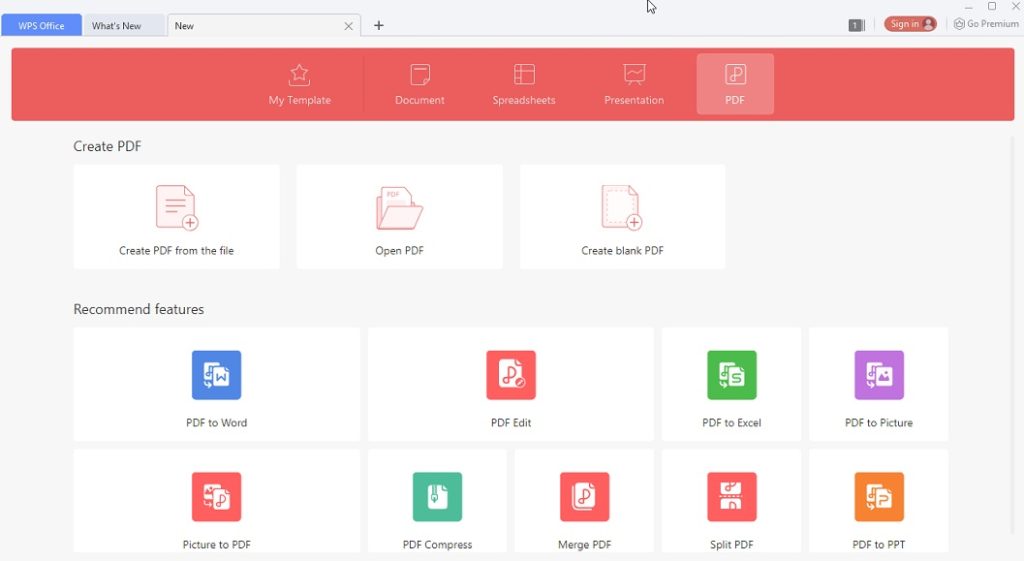The height and width of the screenshot is (561, 1024).
Task: Select the PDF to Excel icon
Action: coord(731,376)
